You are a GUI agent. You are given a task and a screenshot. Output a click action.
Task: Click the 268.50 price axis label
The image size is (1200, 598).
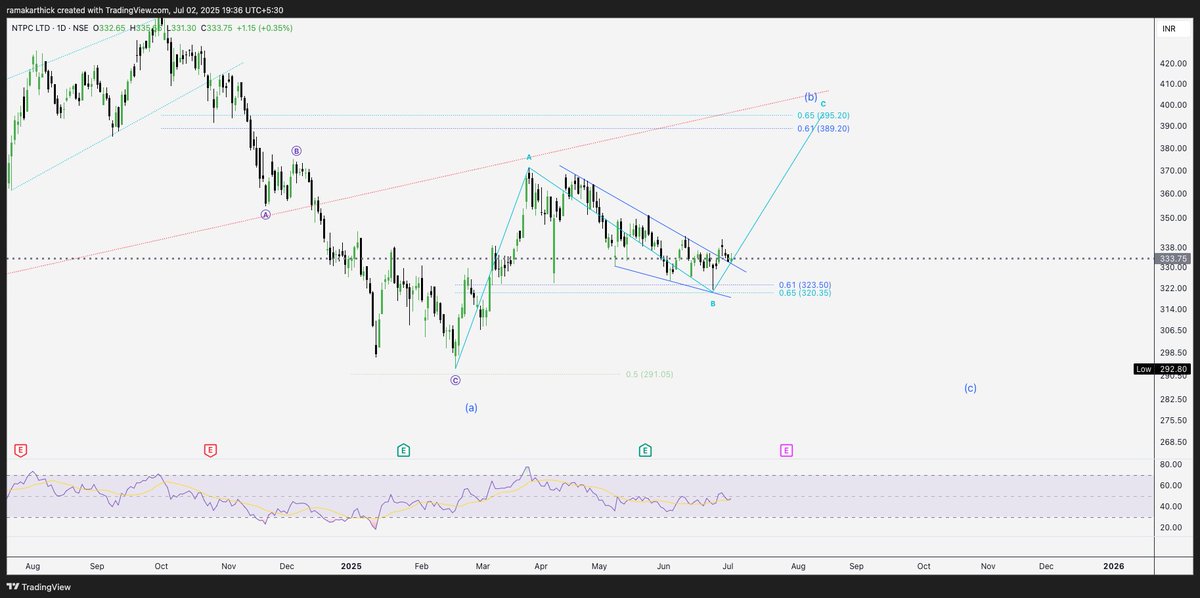coord(1172,442)
